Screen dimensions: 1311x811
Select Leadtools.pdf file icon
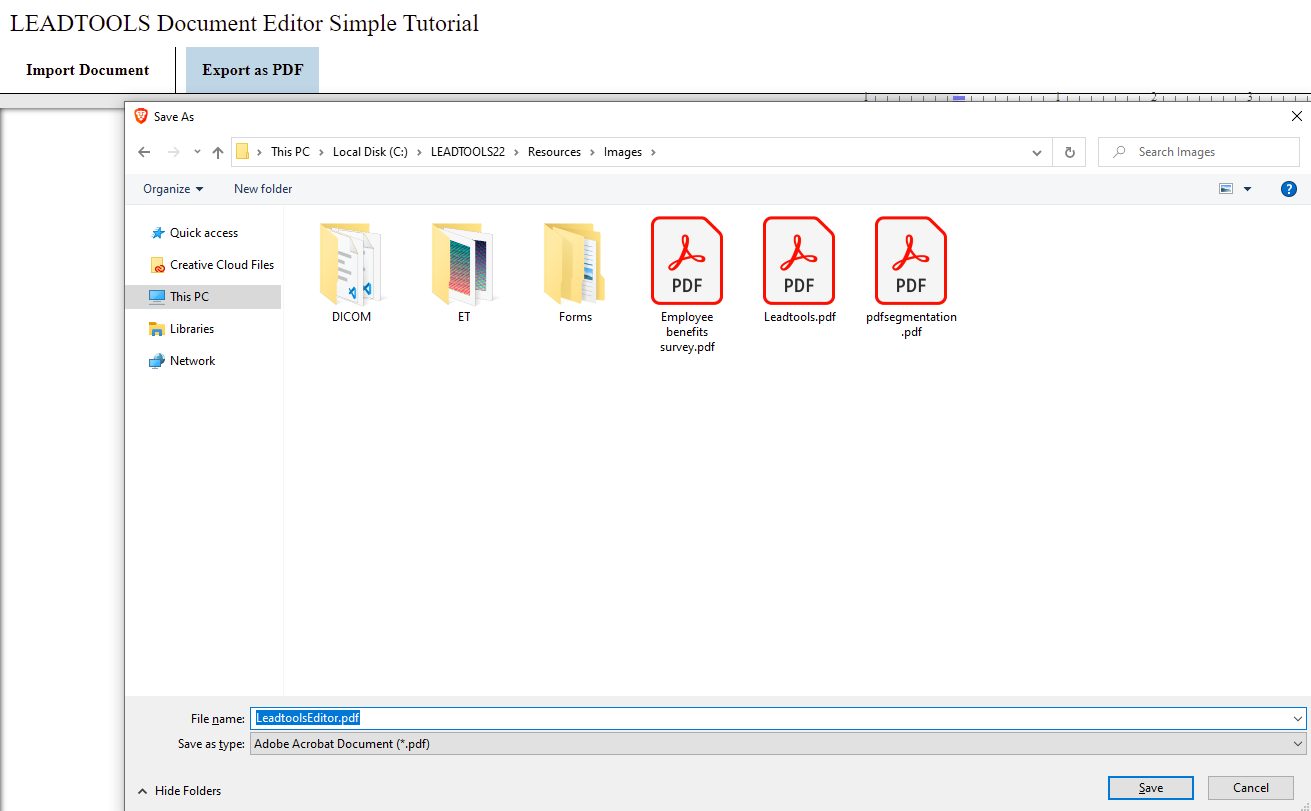[799, 260]
